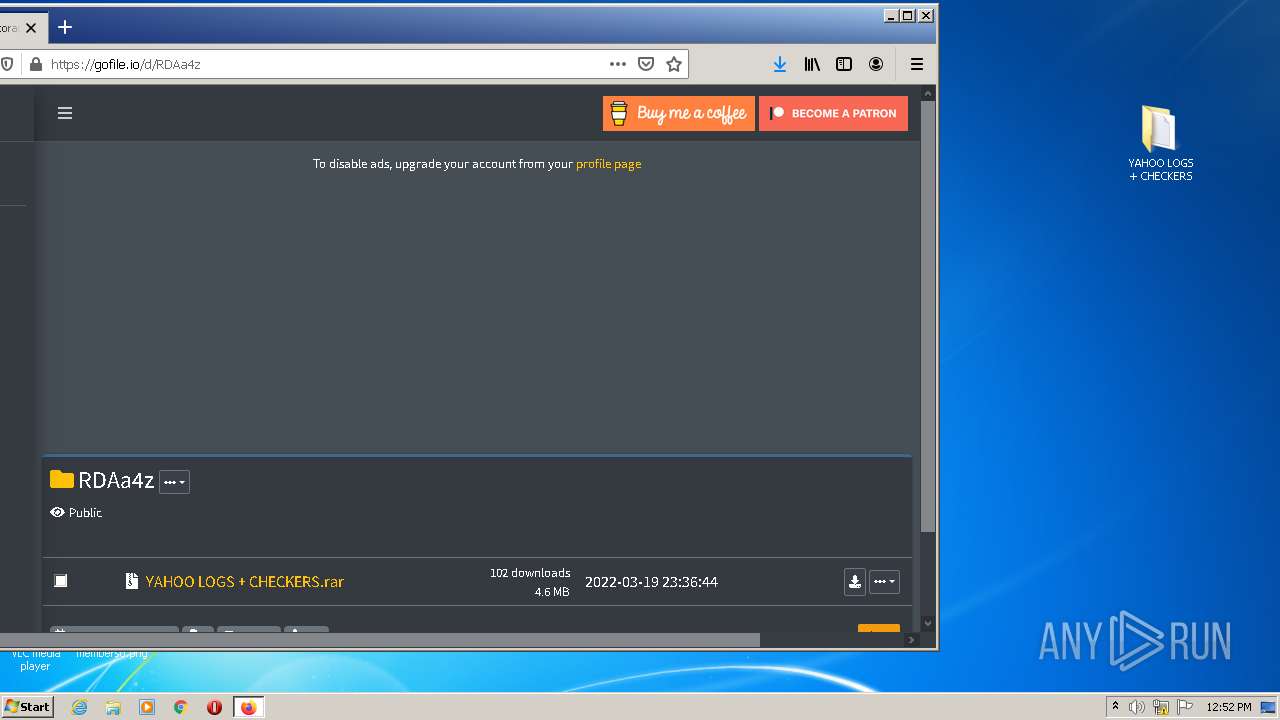
Task: Launch Chrome from the taskbar
Action: coord(181,707)
